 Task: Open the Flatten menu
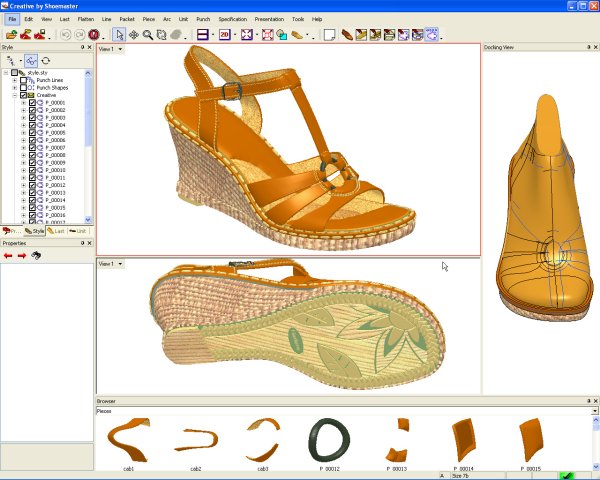pos(86,19)
